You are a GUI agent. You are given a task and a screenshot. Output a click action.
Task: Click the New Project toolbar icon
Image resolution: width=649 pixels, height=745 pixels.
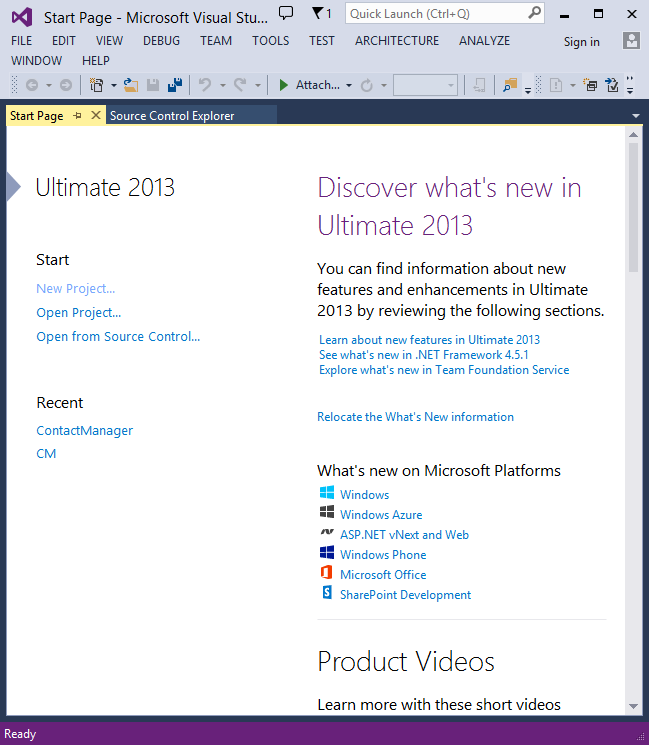pos(96,85)
